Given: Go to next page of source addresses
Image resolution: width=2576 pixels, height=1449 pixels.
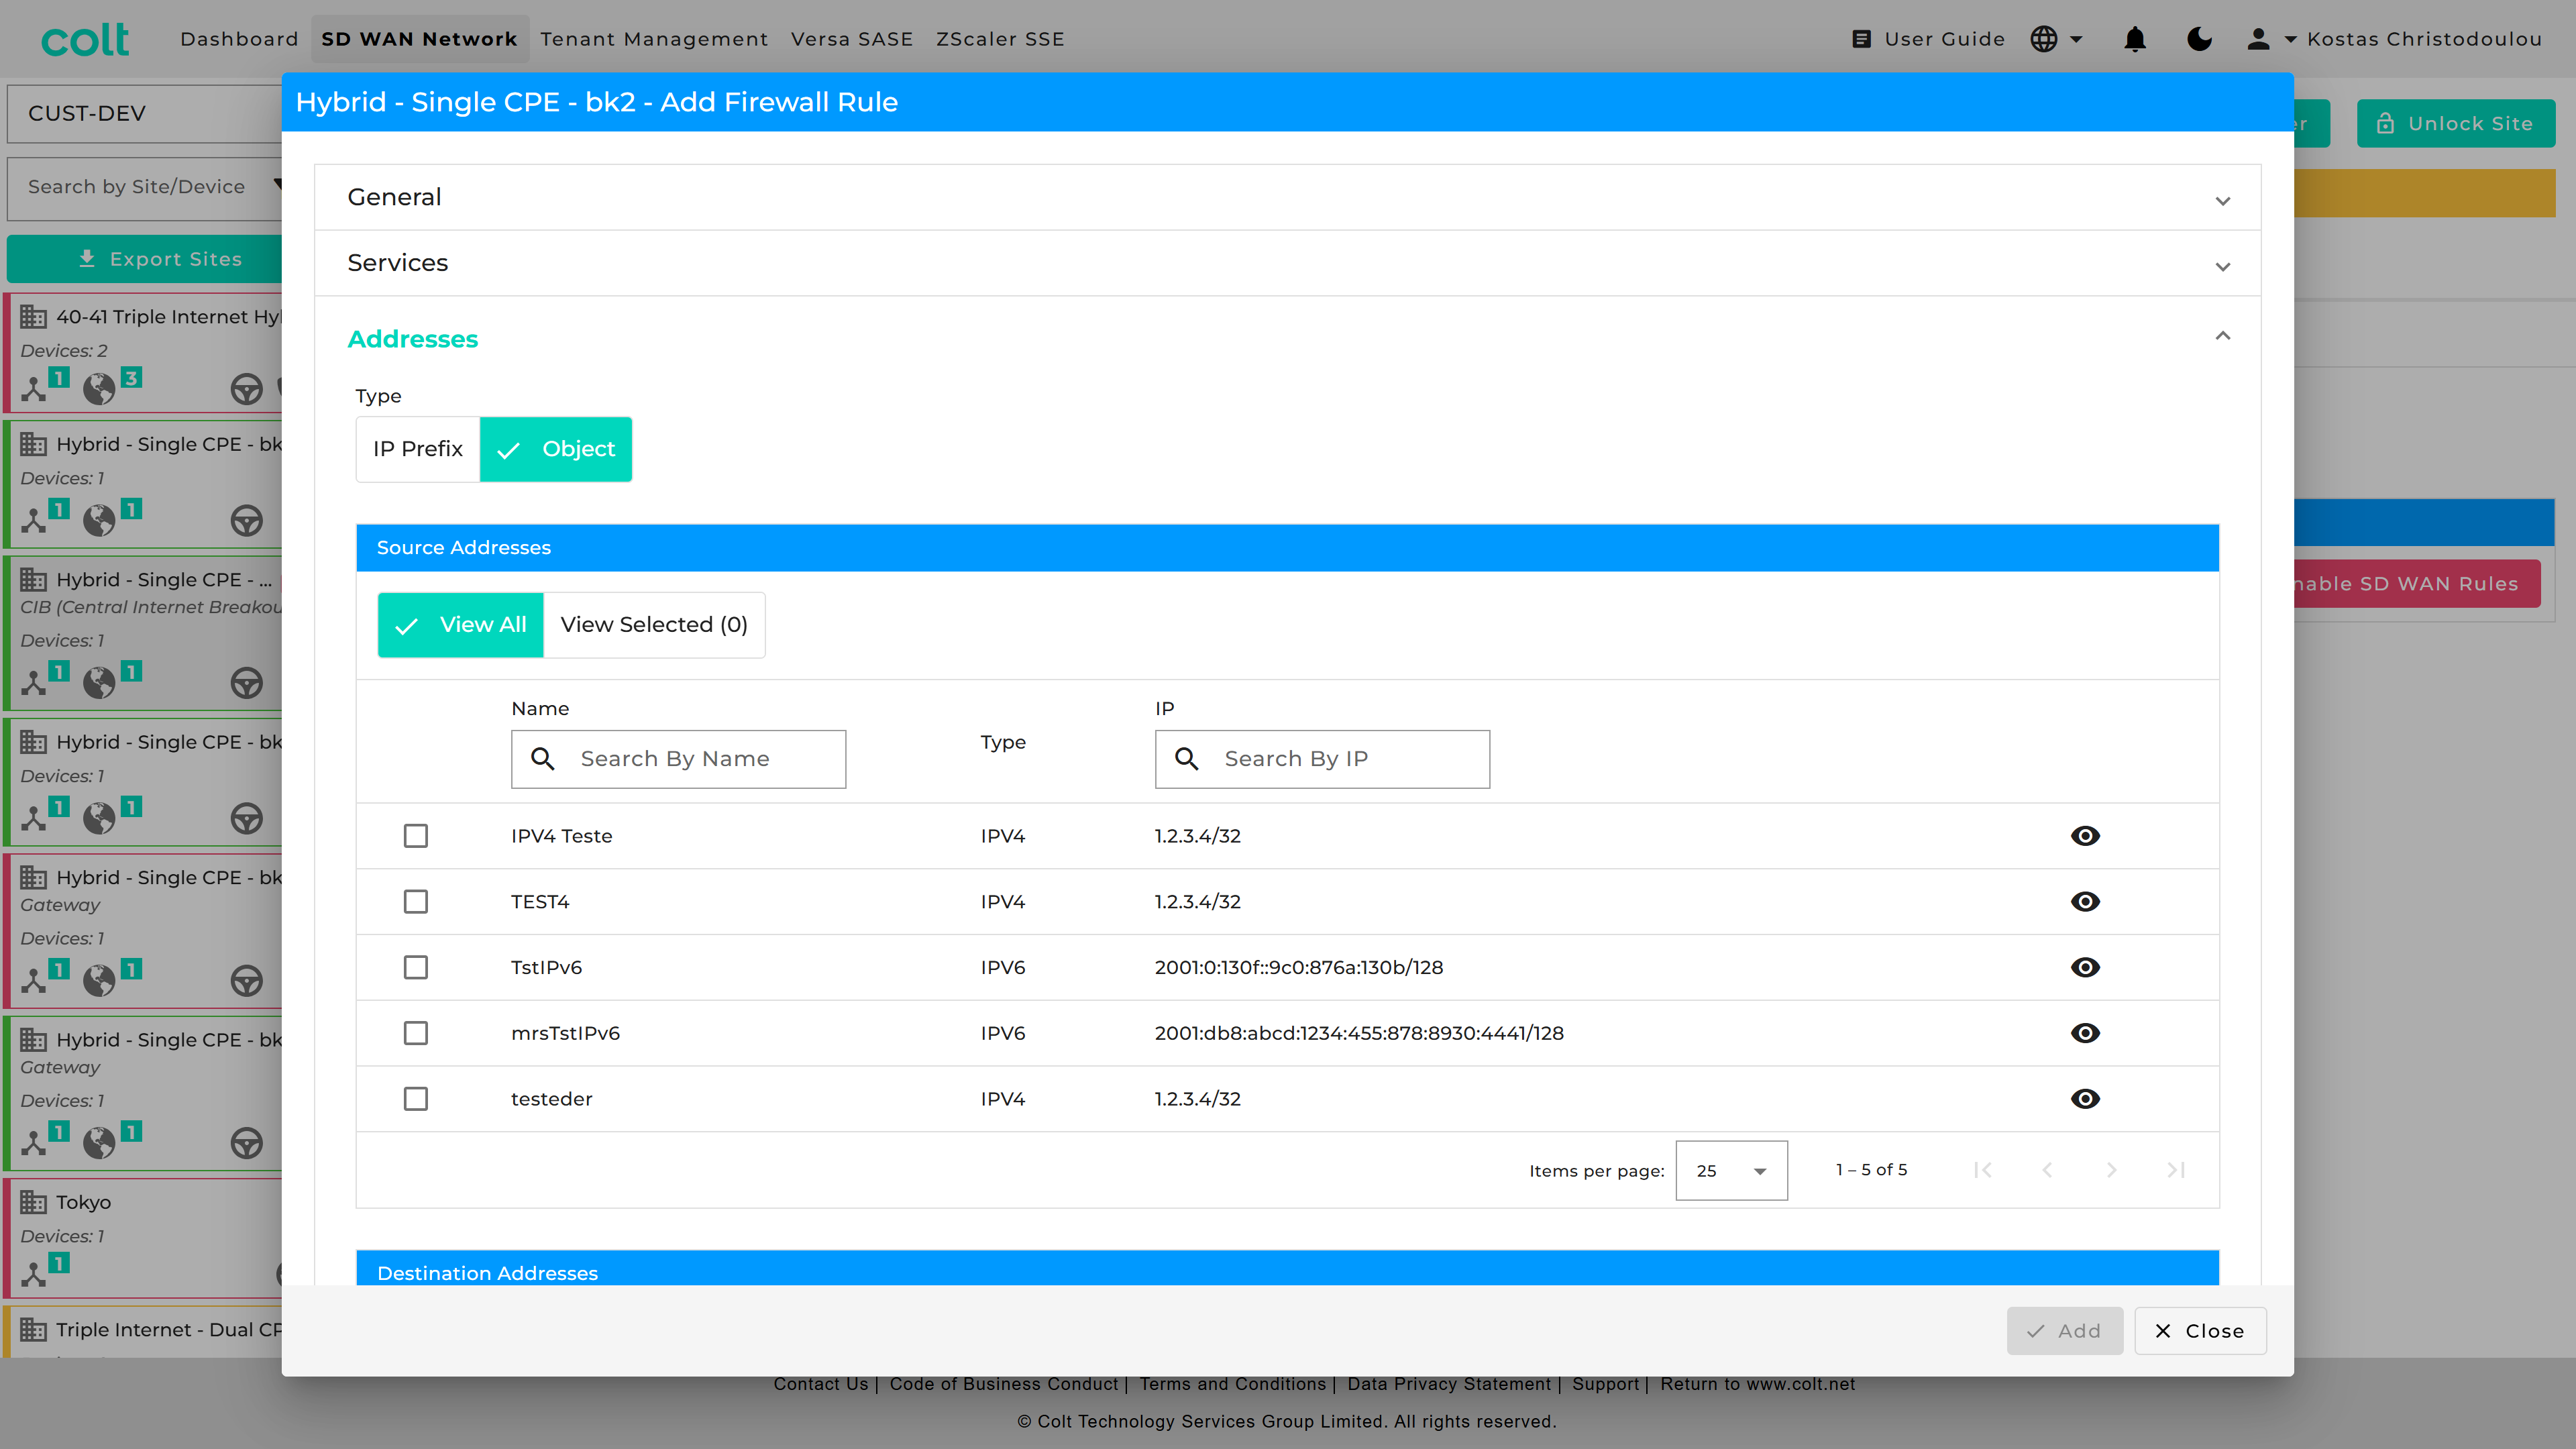Looking at the screenshot, I should (x=2111, y=1170).
